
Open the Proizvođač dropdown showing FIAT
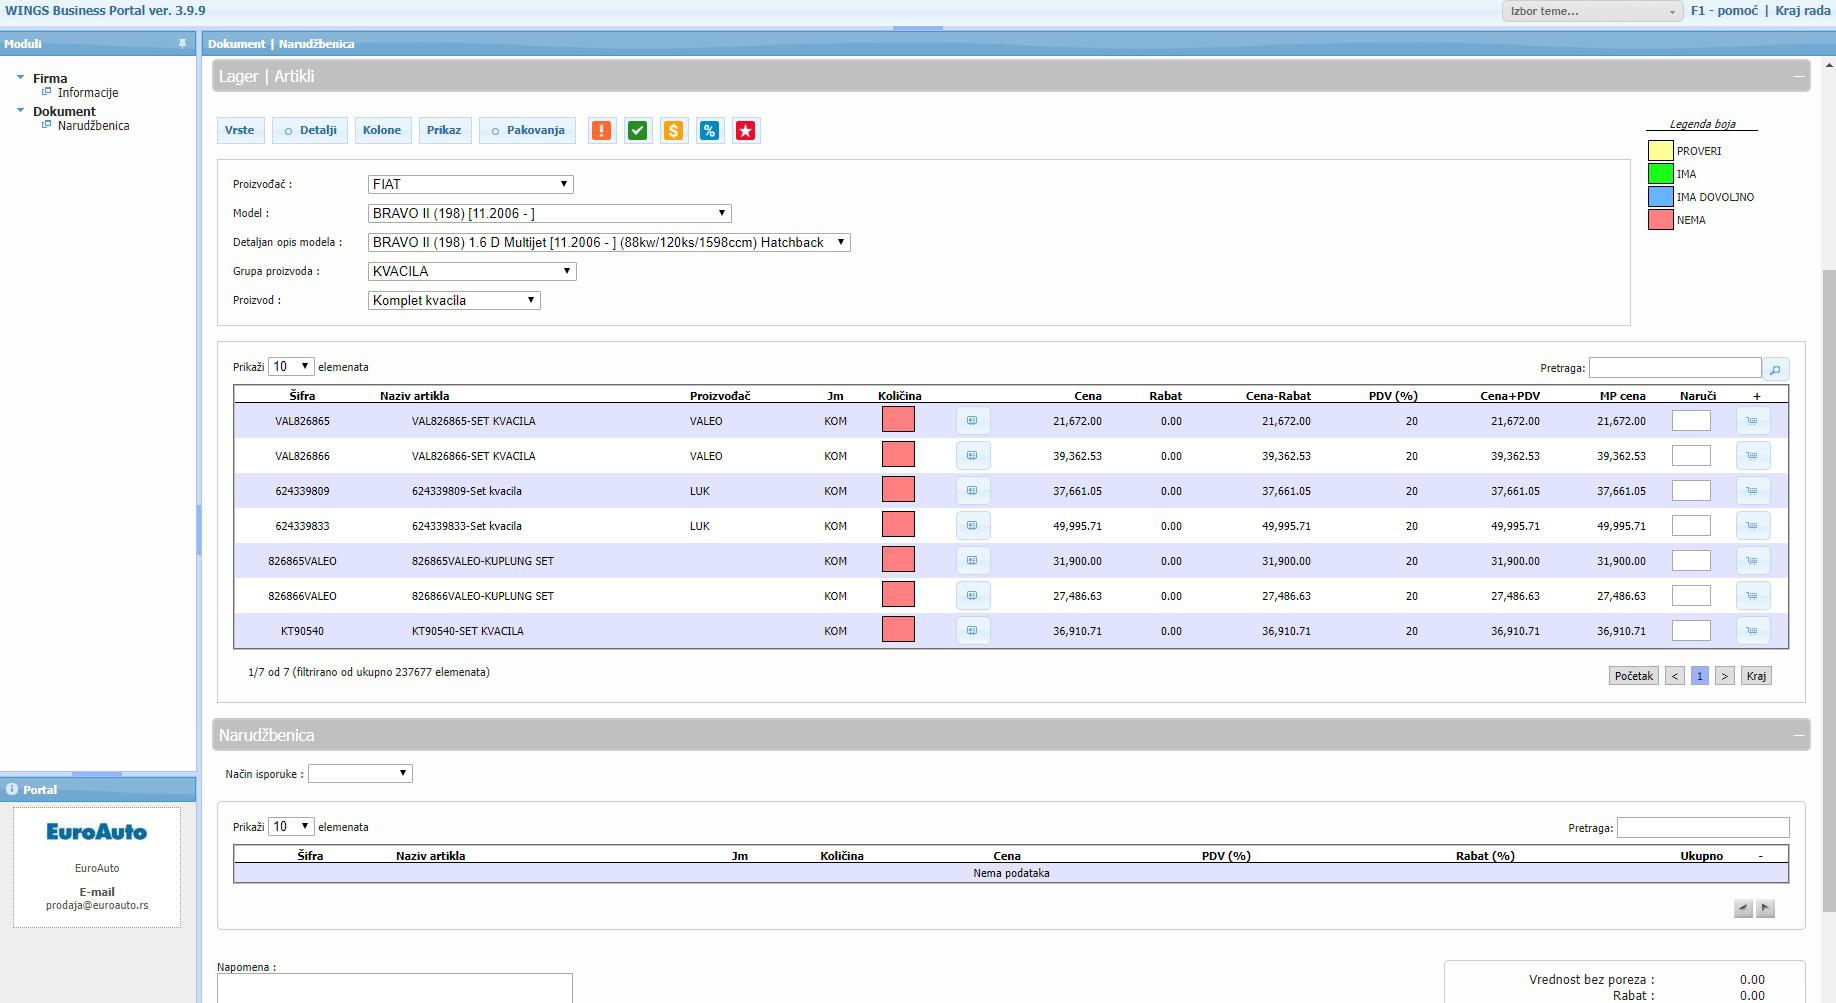(x=471, y=184)
